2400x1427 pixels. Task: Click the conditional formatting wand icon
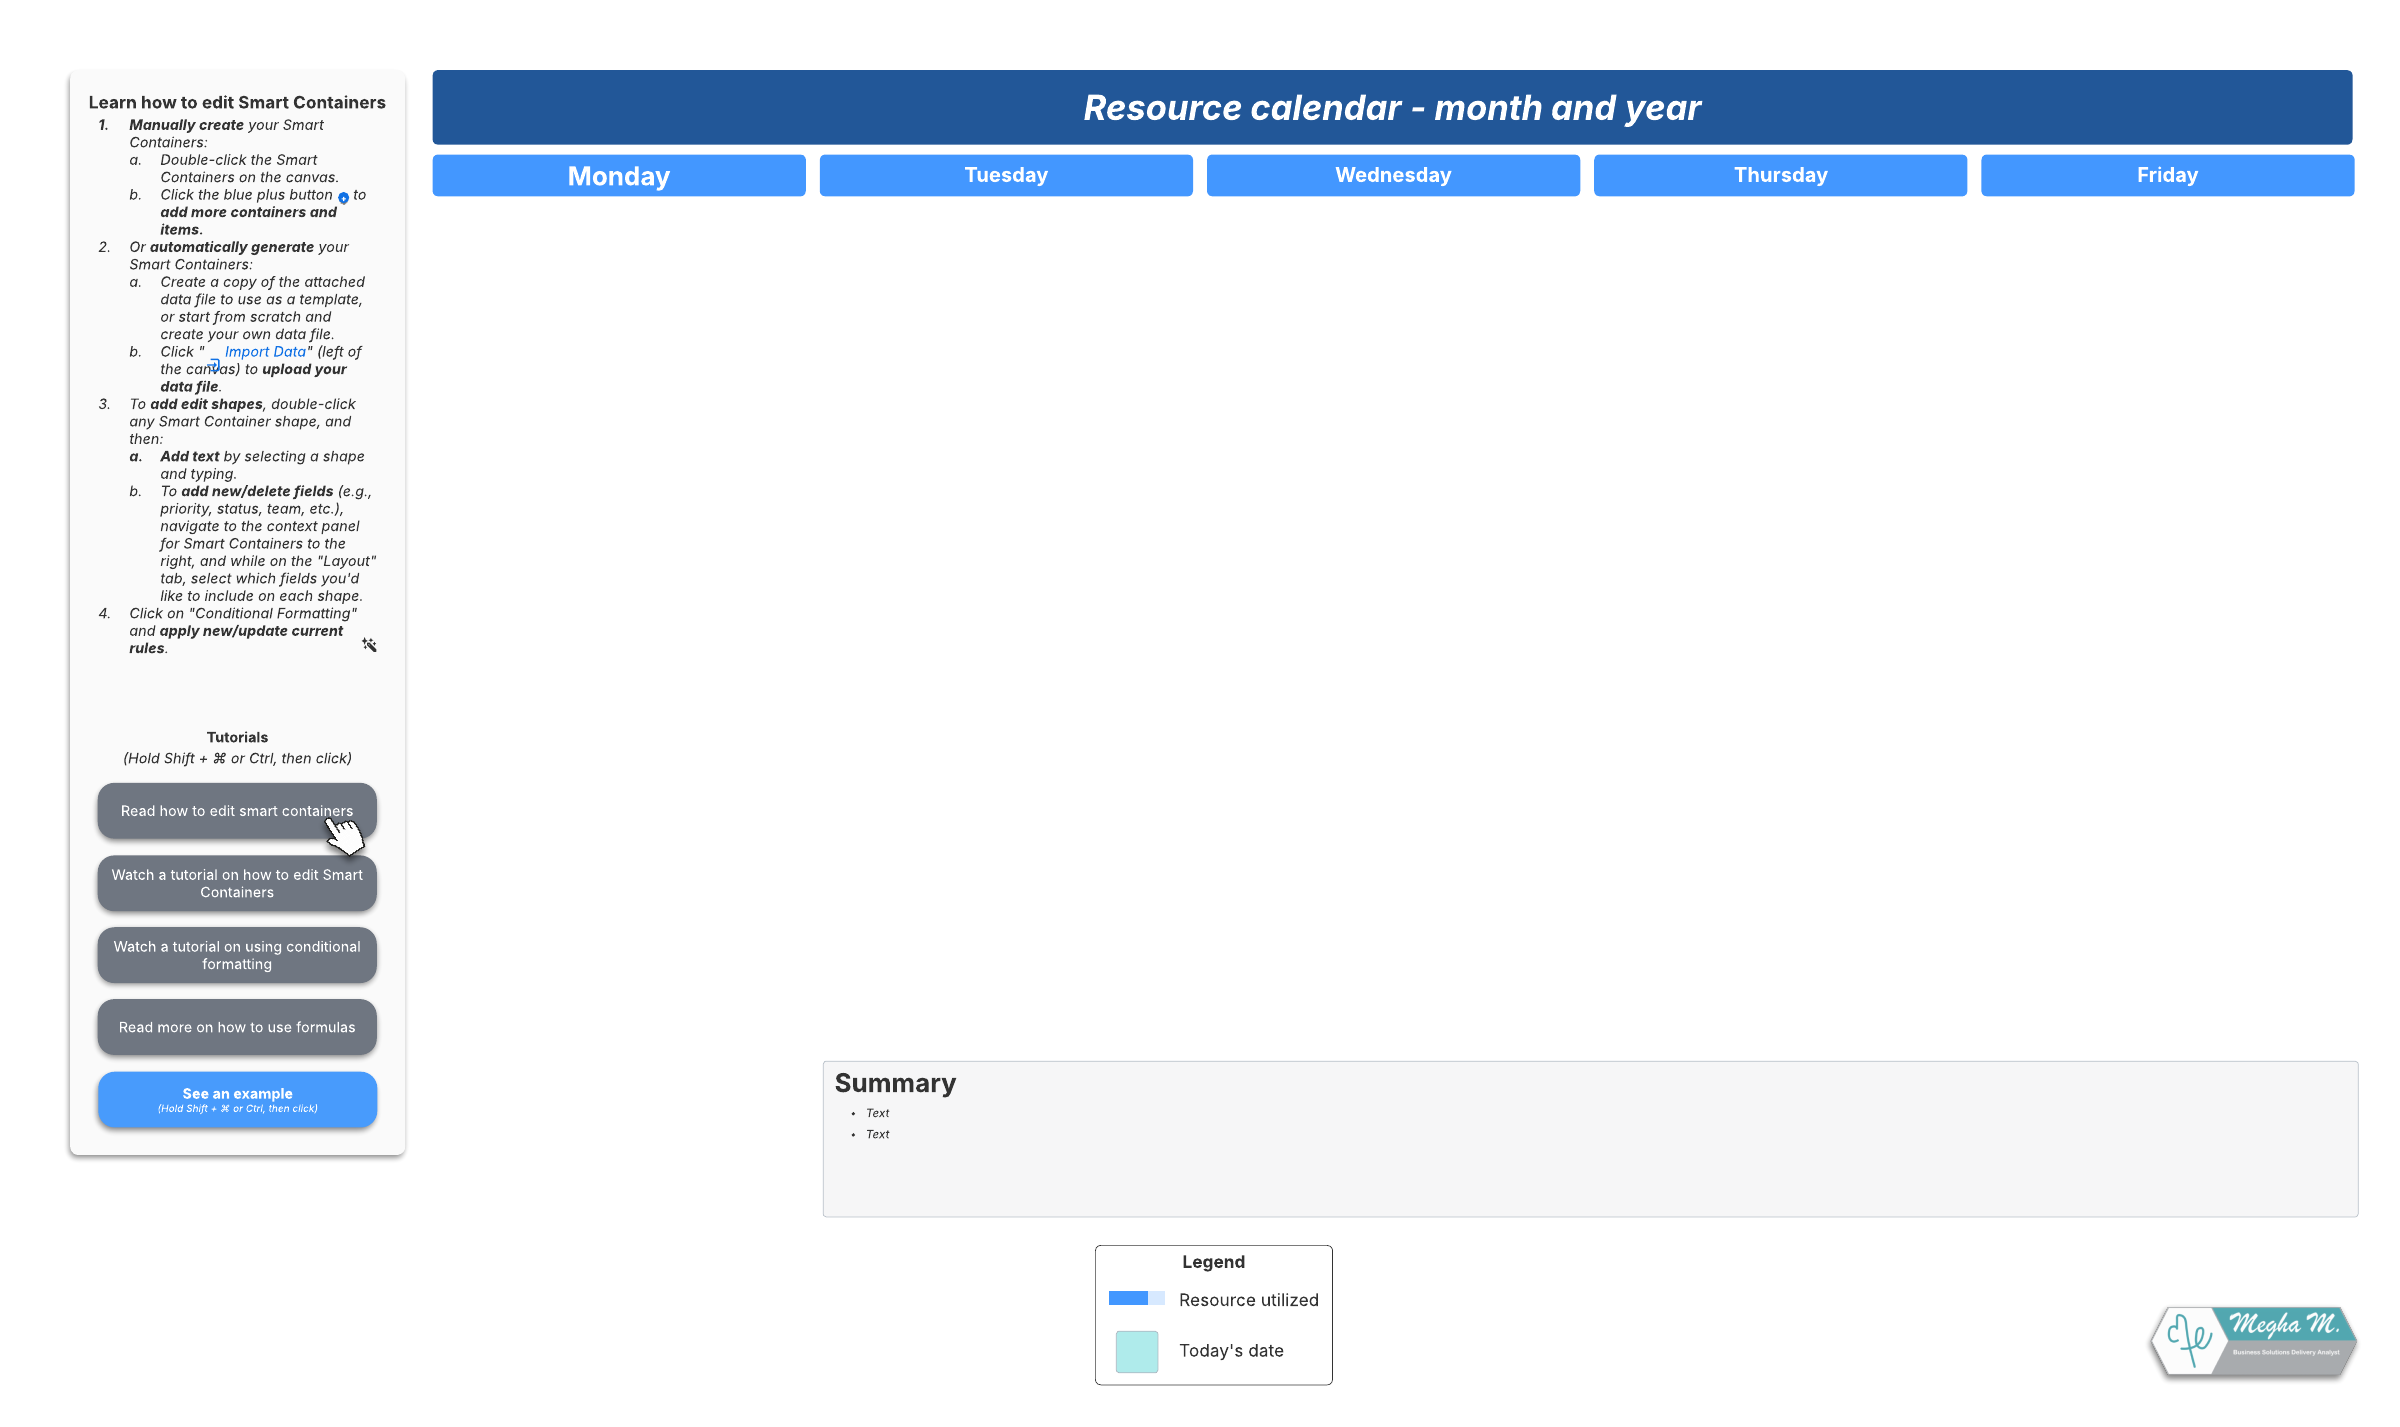tap(369, 645)
